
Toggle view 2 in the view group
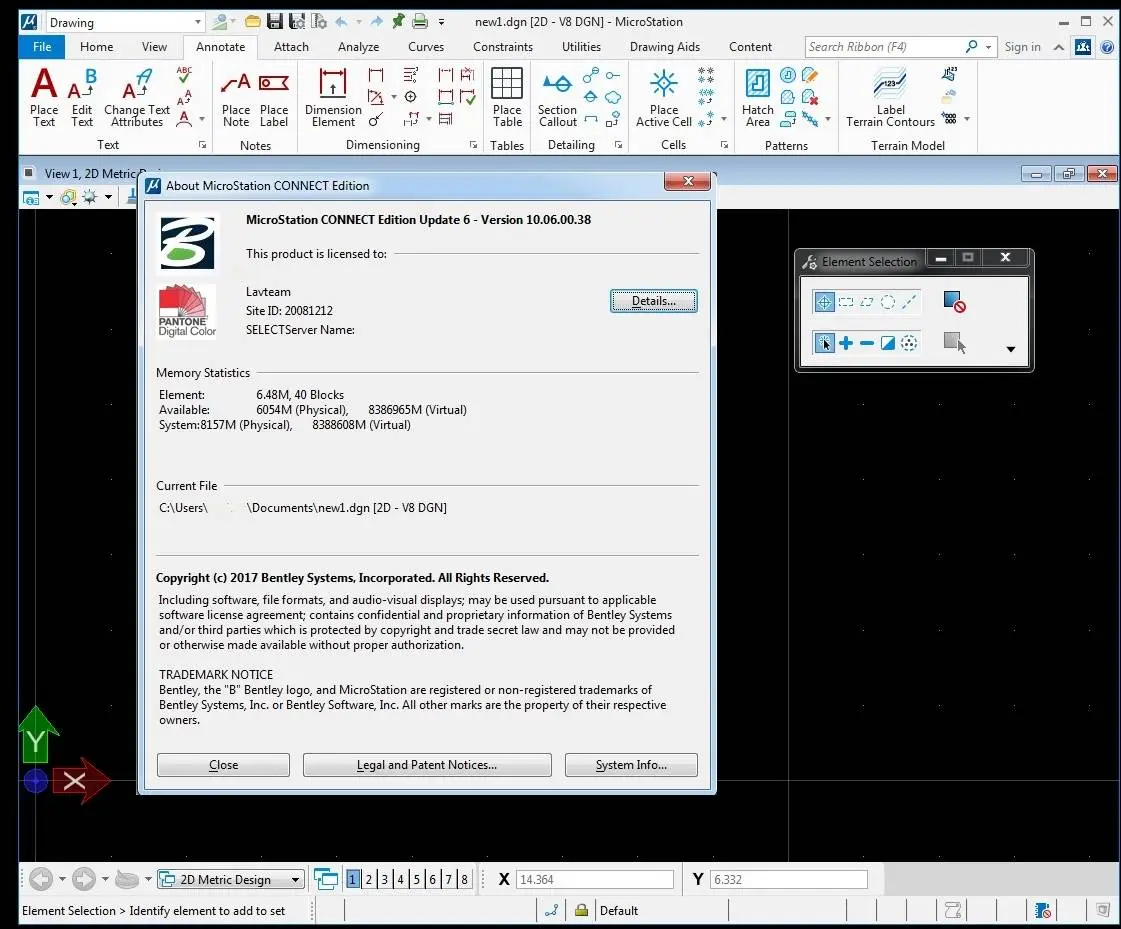click(x=369, y=879)
